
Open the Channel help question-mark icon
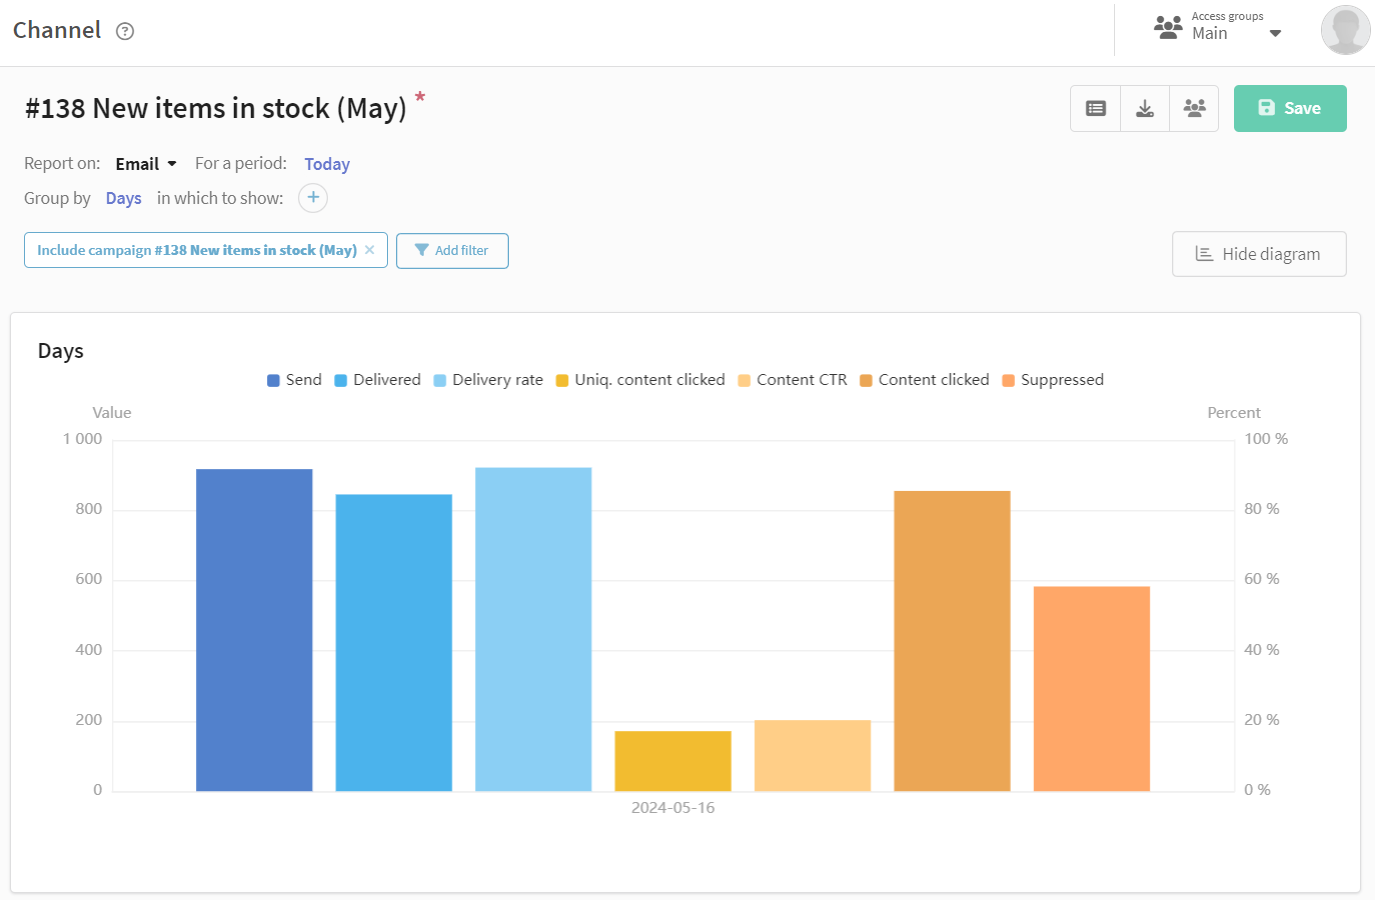tap(125, 31)
